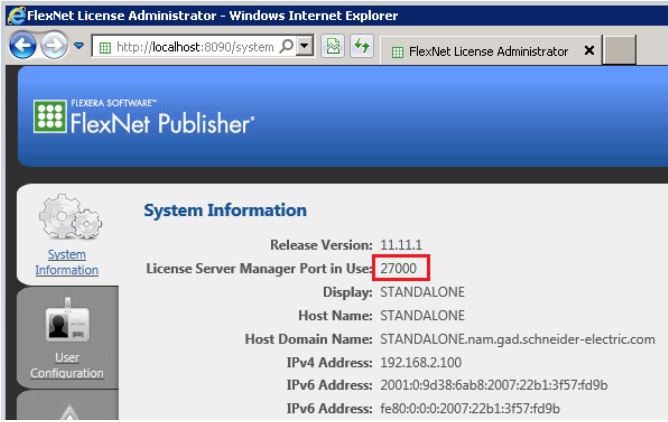Click the Internet Explorer title bar icon
This screenshot has width=668, height=422.
tap(16, 16)
